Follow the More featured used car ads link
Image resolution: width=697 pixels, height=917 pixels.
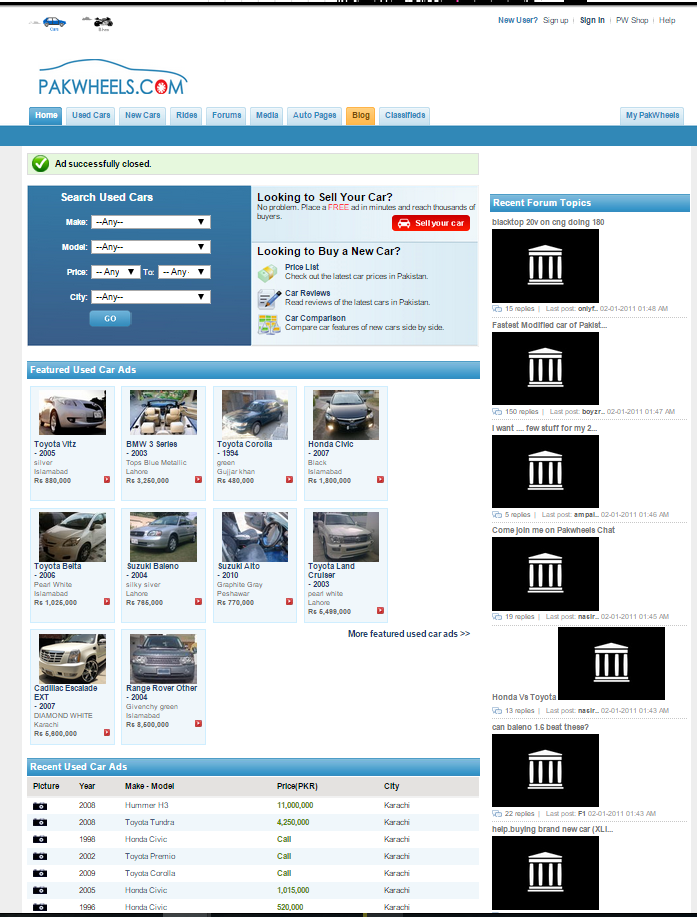[x=408, y=634]
